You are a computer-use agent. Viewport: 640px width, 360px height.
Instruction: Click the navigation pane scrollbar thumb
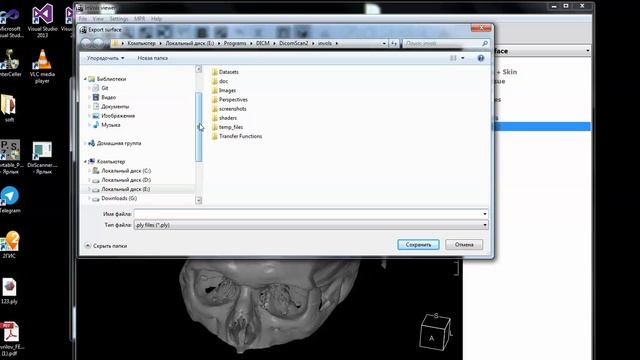coord(199,127)
